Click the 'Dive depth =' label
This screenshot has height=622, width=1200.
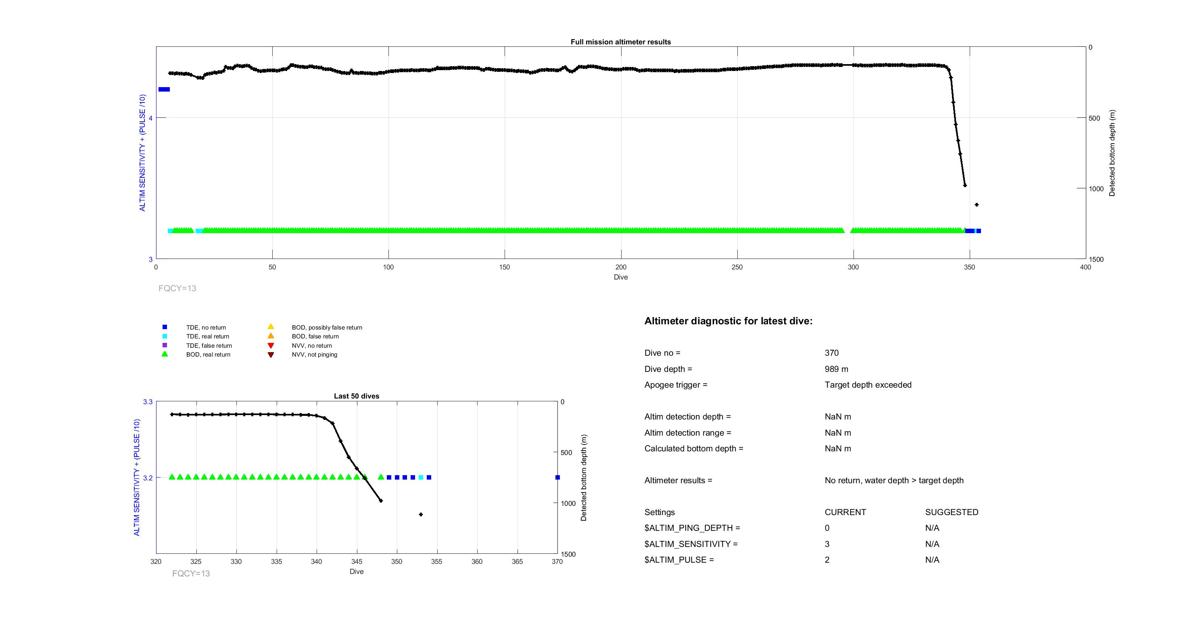point(669,369)
